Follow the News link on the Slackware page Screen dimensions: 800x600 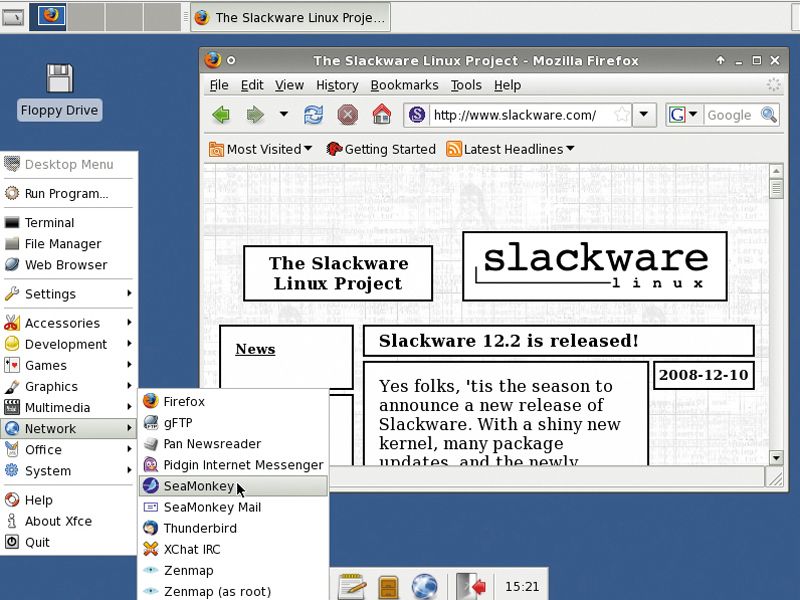click(254, 349)
